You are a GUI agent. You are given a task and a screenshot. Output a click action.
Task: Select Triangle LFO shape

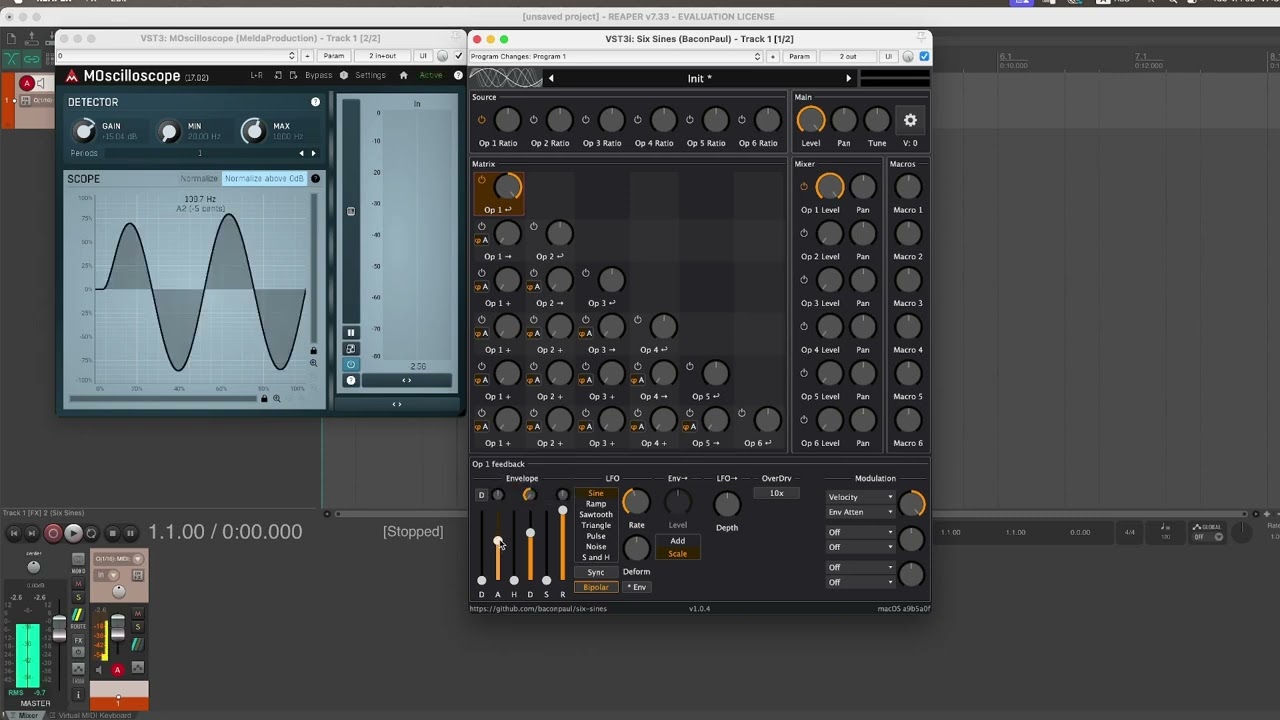(596, 525)
